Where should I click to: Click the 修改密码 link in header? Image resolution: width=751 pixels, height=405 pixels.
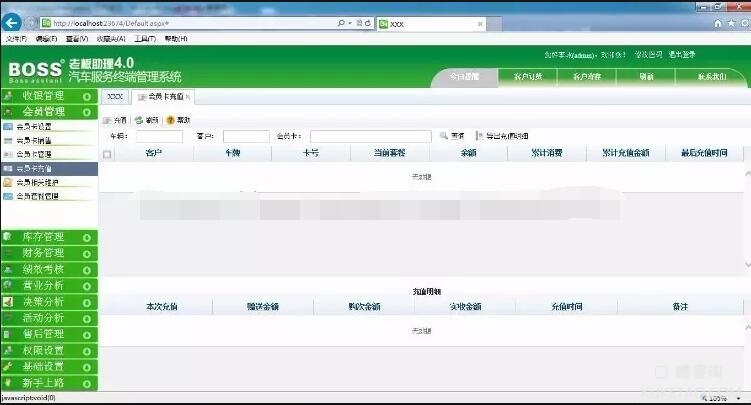[x=649, y=55]
